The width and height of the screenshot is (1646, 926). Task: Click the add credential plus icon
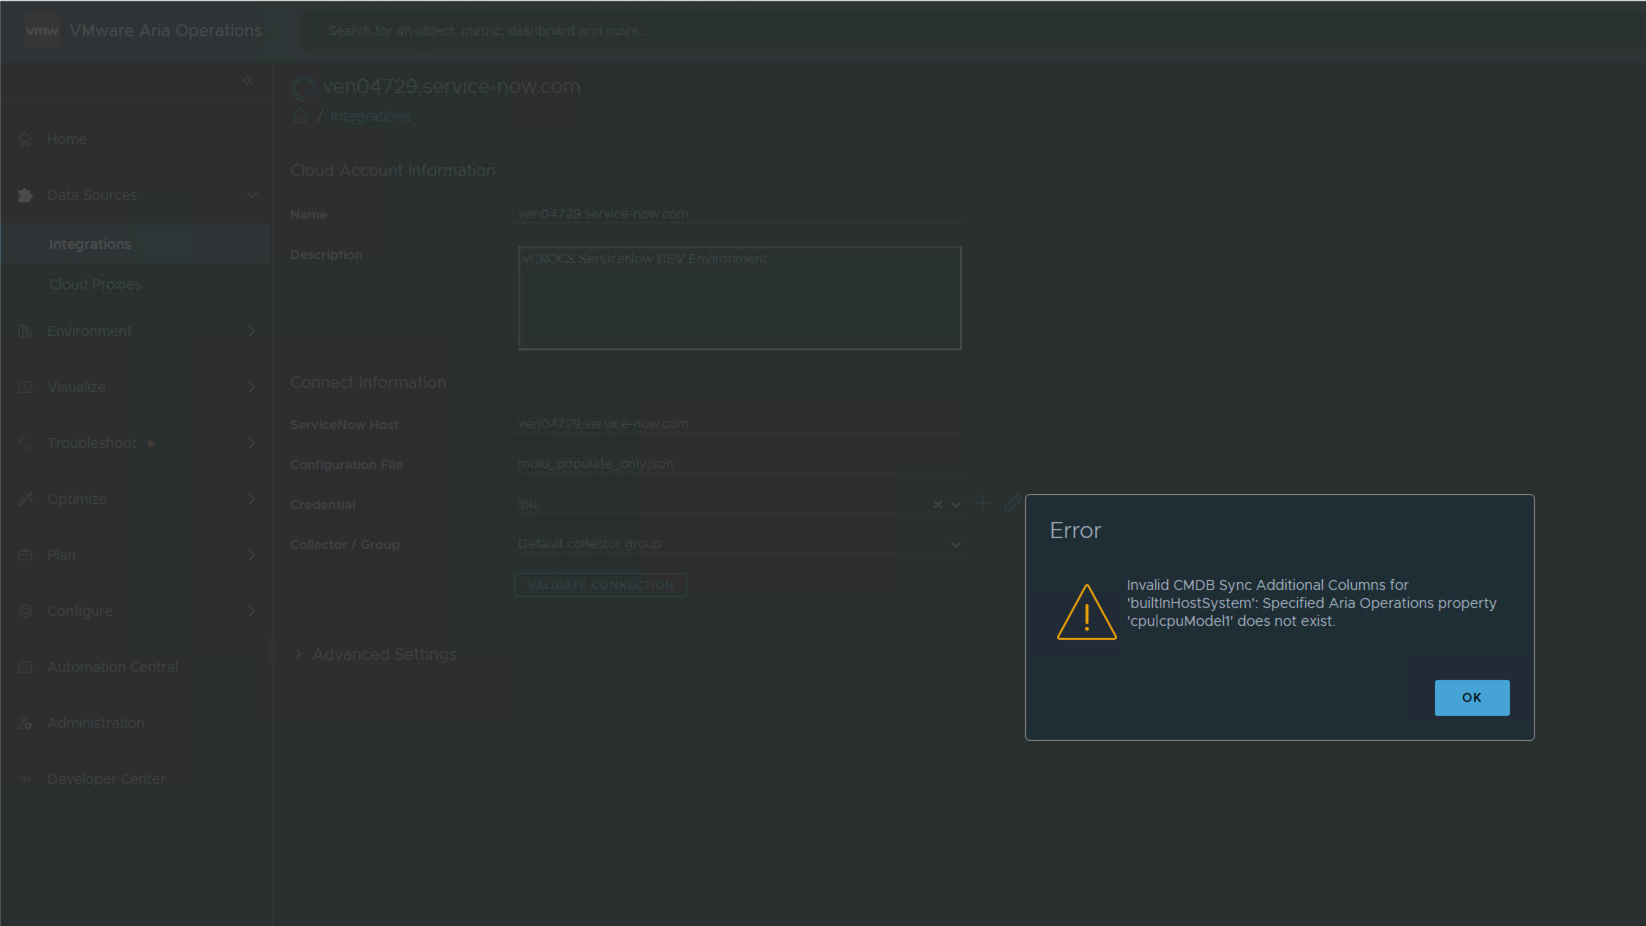(983, 504)
